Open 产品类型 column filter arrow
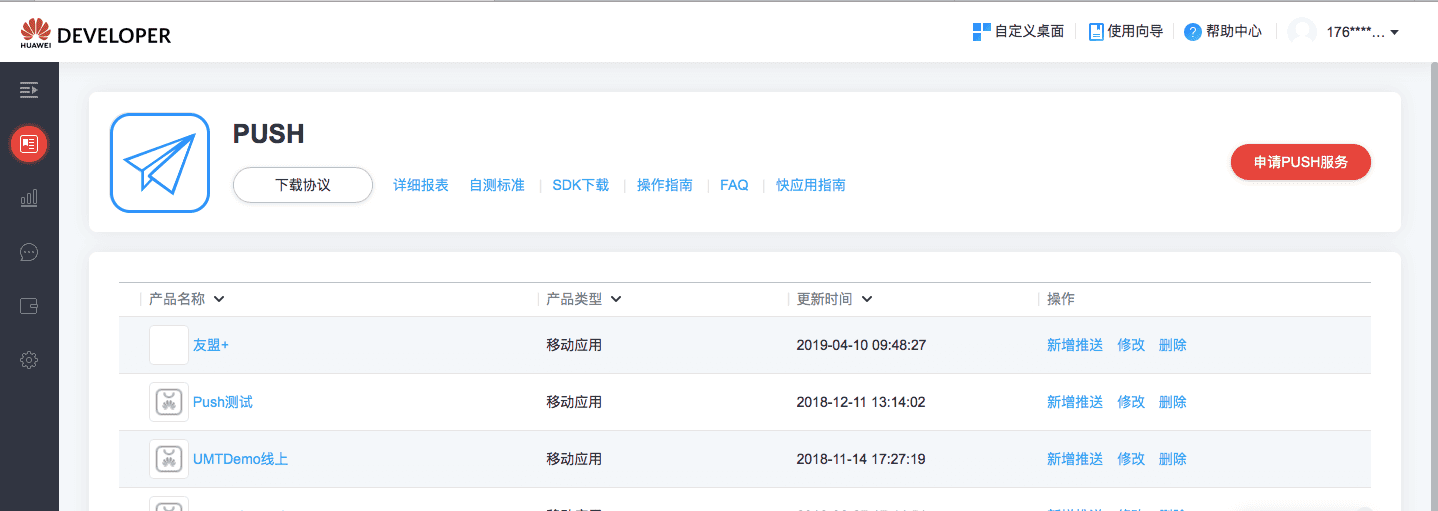 coord(616,299)
